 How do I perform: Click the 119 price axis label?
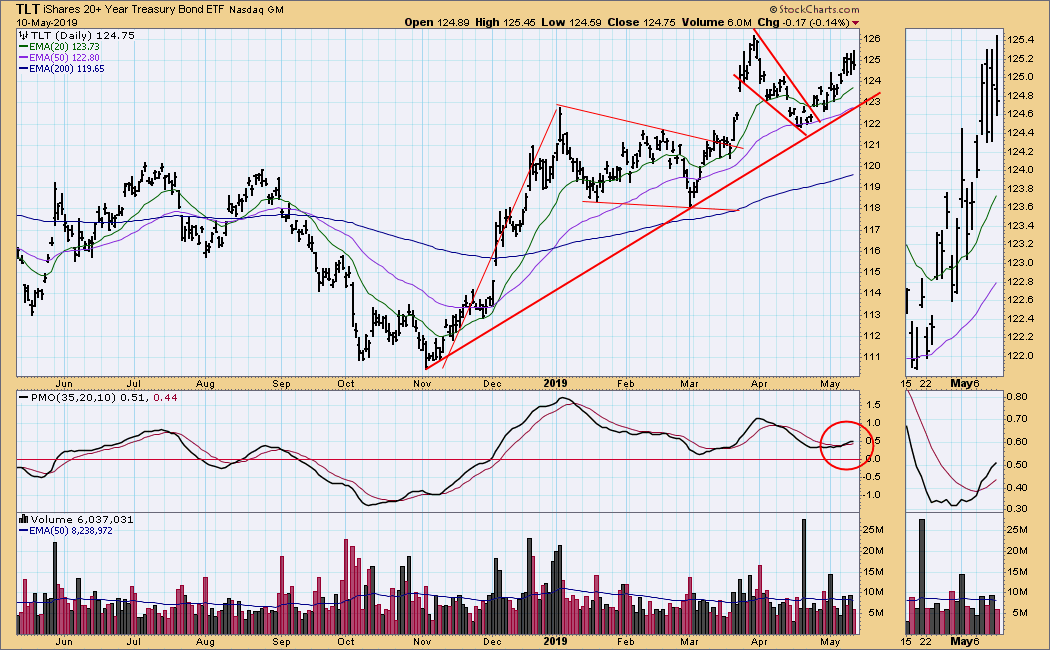(x=872, y=187)
